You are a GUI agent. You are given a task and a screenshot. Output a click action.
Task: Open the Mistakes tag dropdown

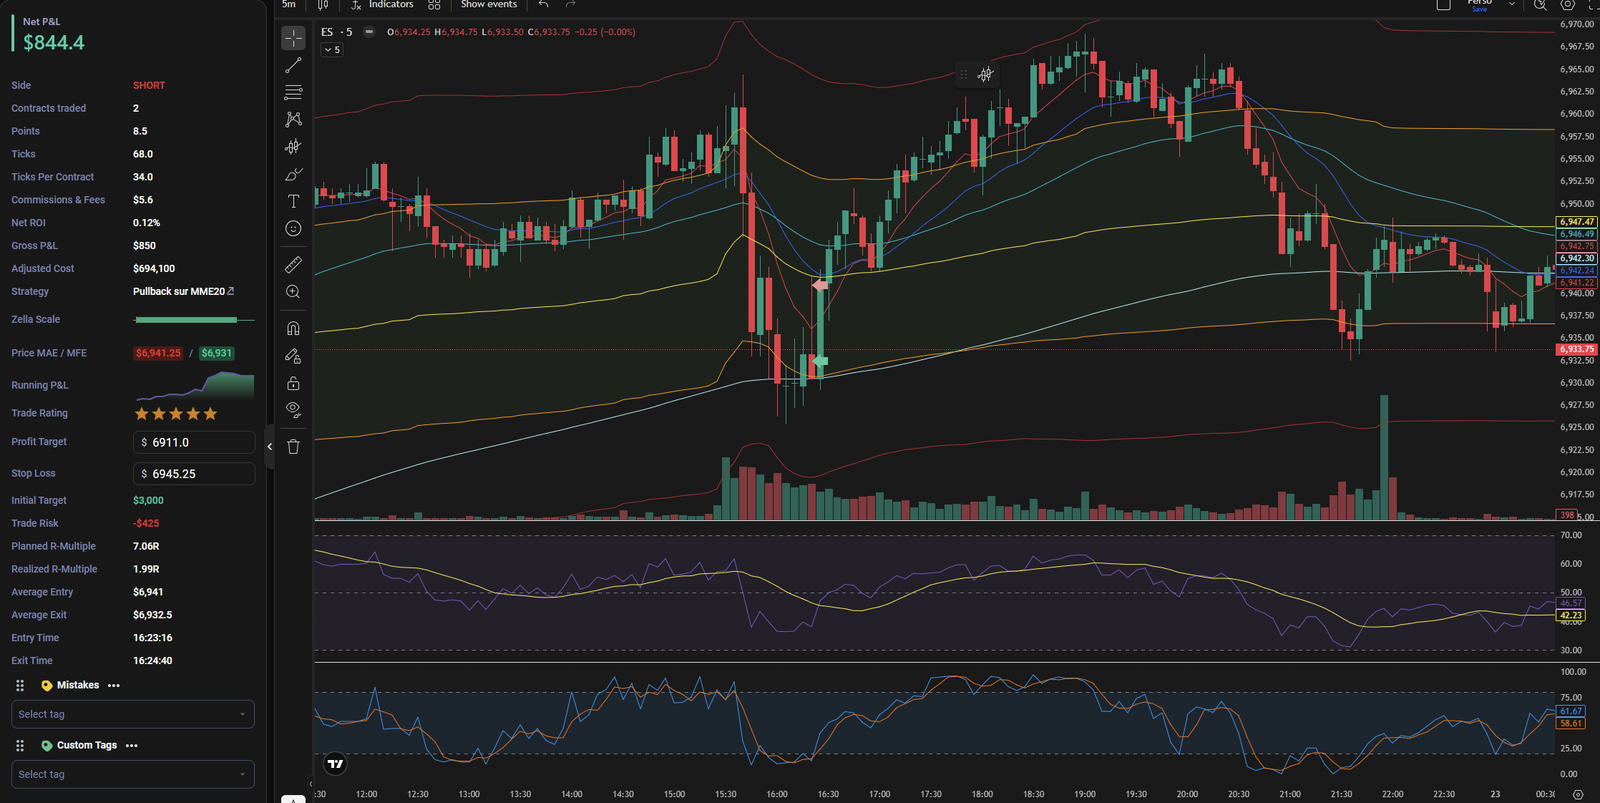[133, 714]
